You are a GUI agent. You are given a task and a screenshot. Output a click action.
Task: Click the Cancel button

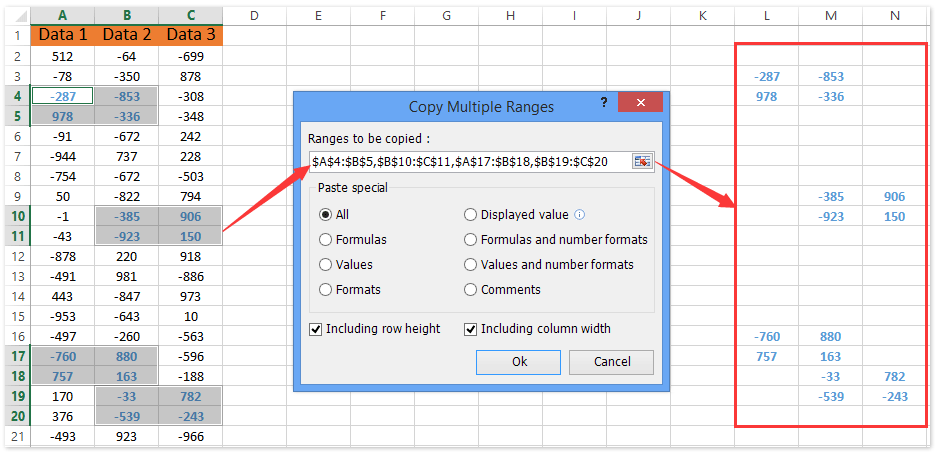(x=611, y=362)
